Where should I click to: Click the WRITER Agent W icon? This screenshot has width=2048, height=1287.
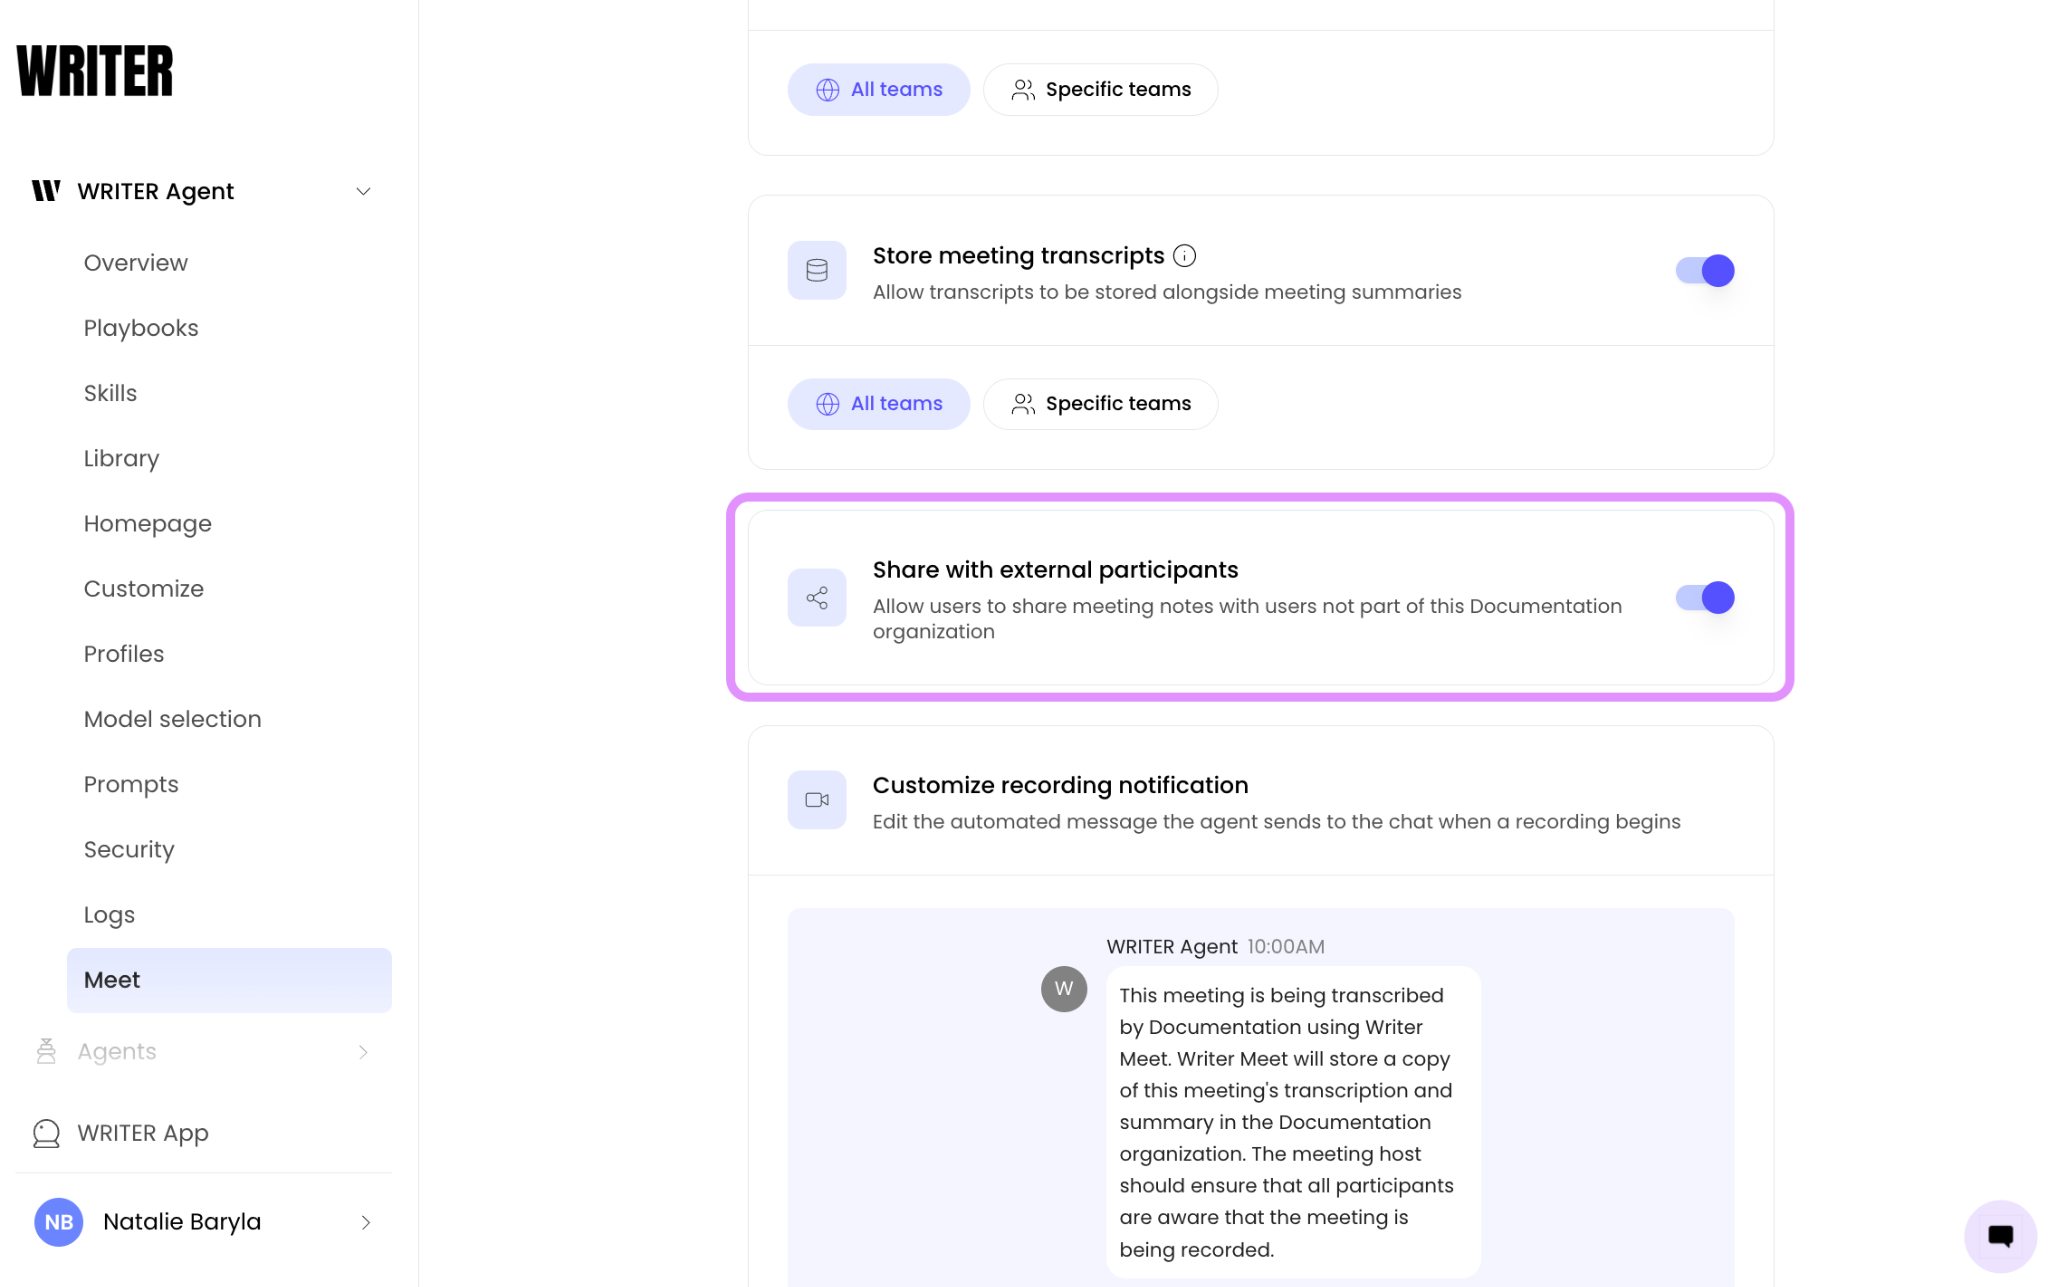[x=46, y=191]
